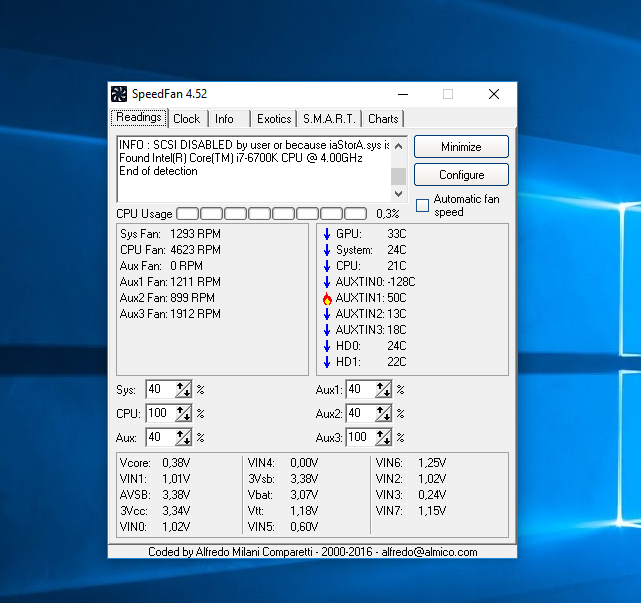The width and height of the screenshot is (641, 603).
Task: Click the arrow icon beside System temperature
Action: click(x=326, y=250)
